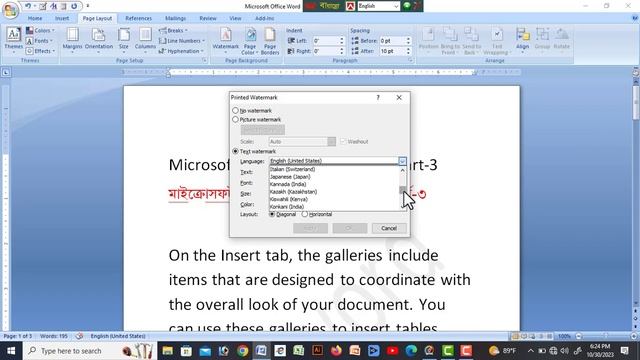The image size is (640, 360).
Task: Open the theme Fonts menu
Action: coord(39,41)
